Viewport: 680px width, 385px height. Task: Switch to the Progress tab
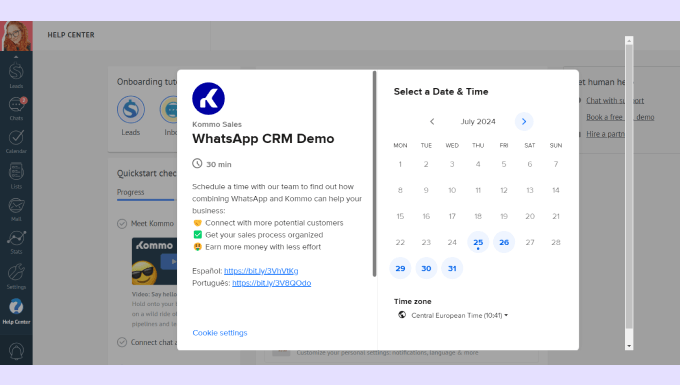(x=131, y=192)
